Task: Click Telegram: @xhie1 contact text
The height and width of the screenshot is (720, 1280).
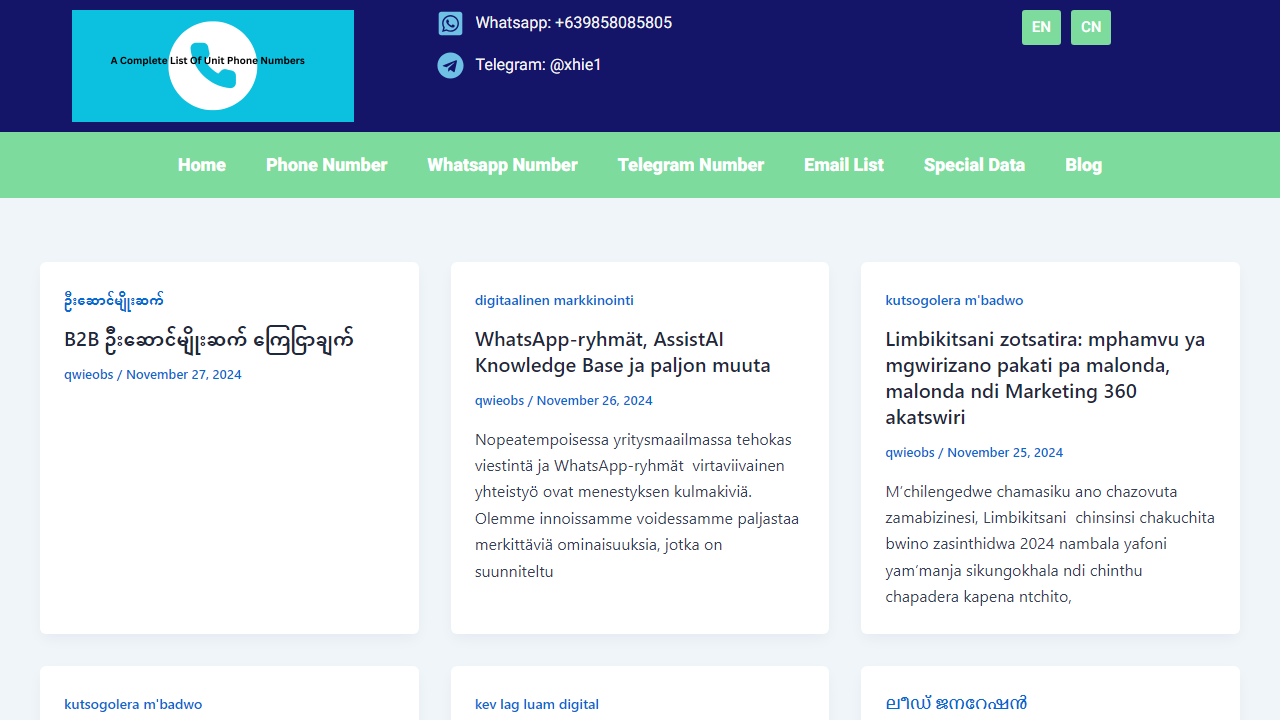Action: tap(538, 65)
